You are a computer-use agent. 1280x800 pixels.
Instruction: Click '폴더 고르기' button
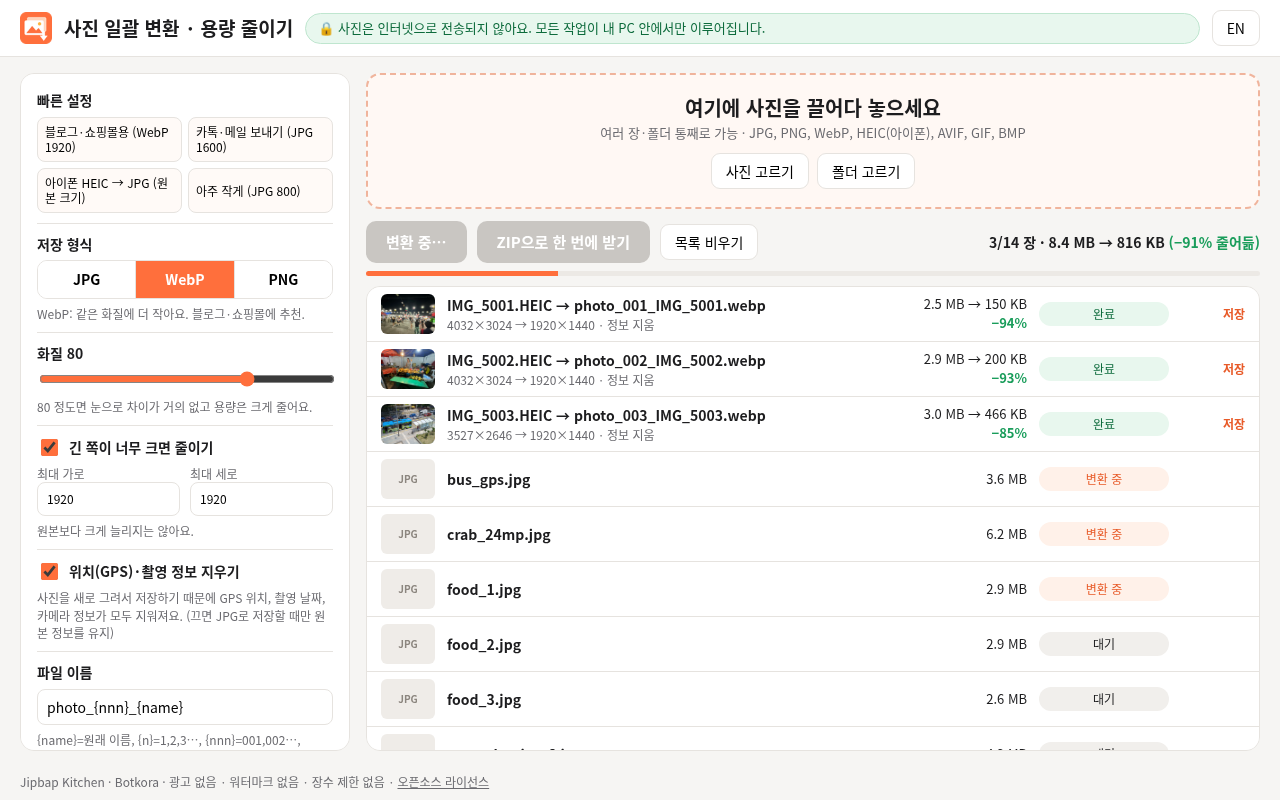tap(866, 171)
